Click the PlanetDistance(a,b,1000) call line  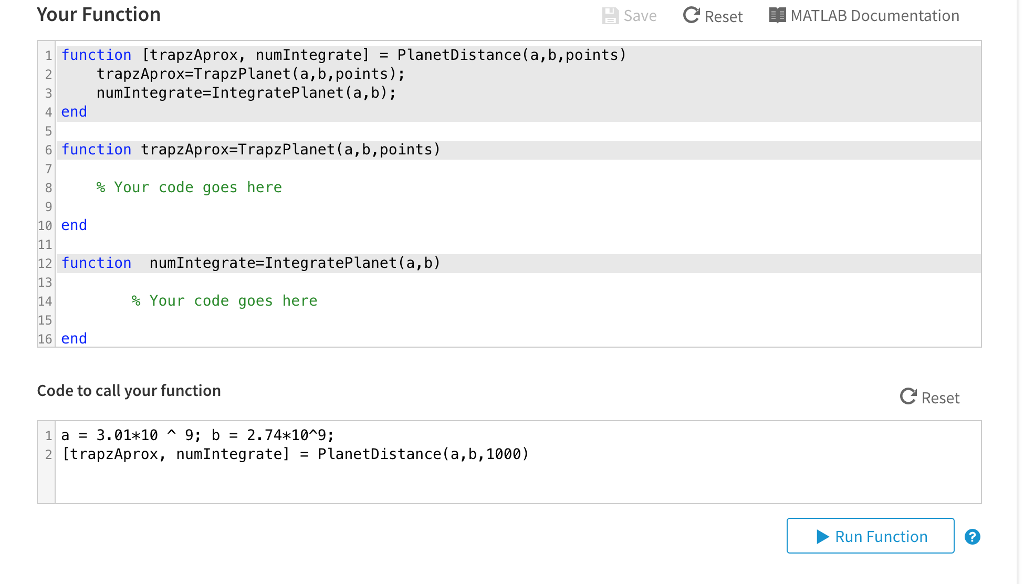[295, 454]
